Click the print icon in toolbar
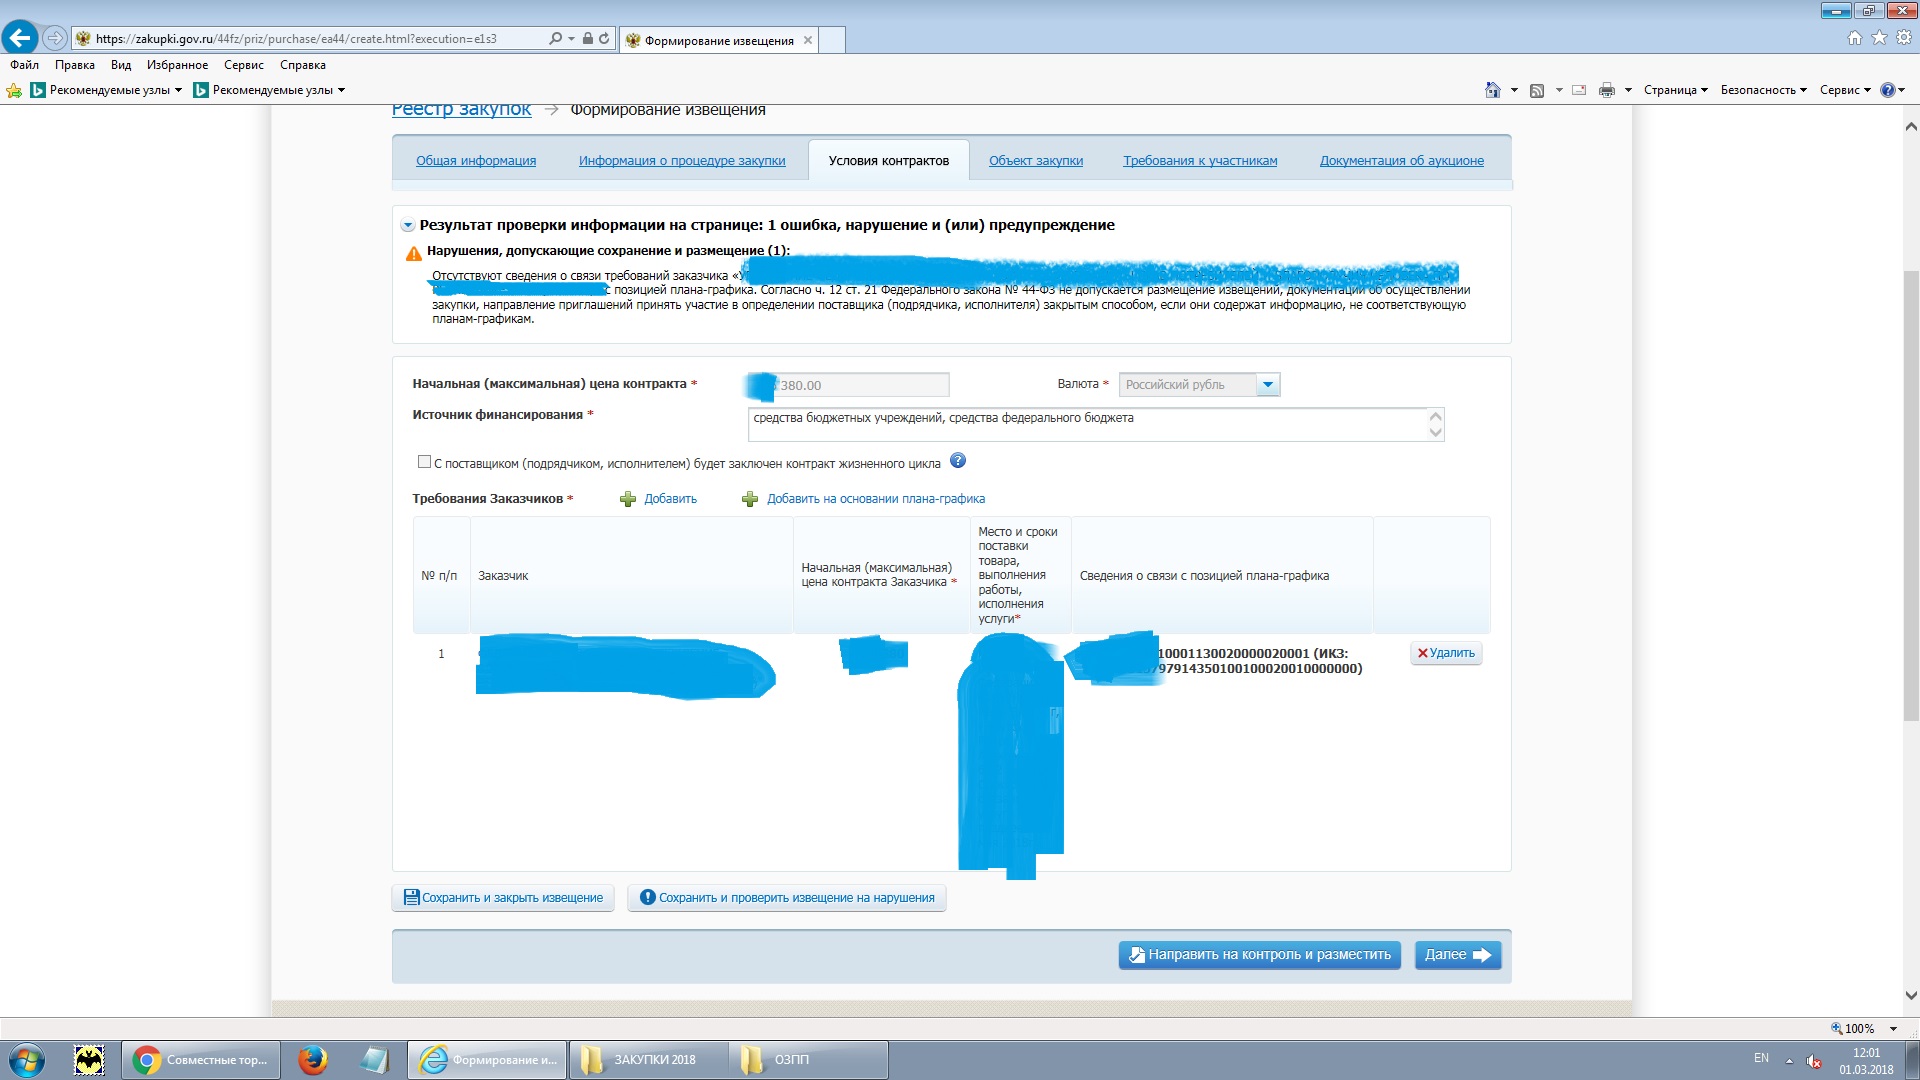Viewport: 1920px width, 1080px height. point(1606,90)
